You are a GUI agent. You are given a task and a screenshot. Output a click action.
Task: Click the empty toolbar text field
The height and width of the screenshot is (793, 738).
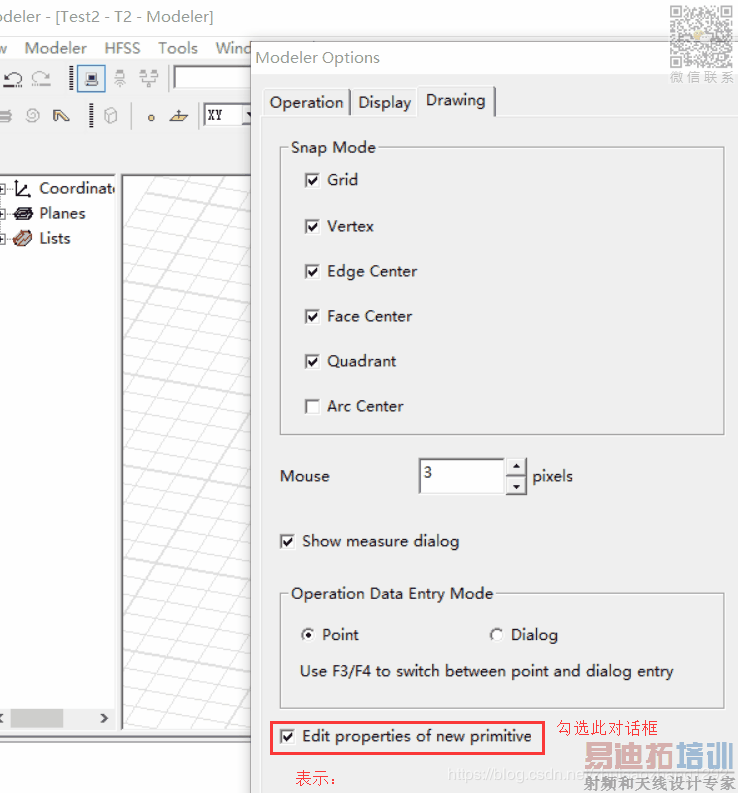click(x=212, y=78)
